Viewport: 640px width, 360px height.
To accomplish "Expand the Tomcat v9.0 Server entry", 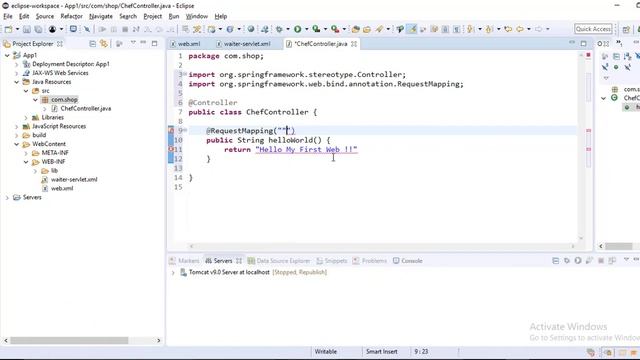I will [173, 272].
